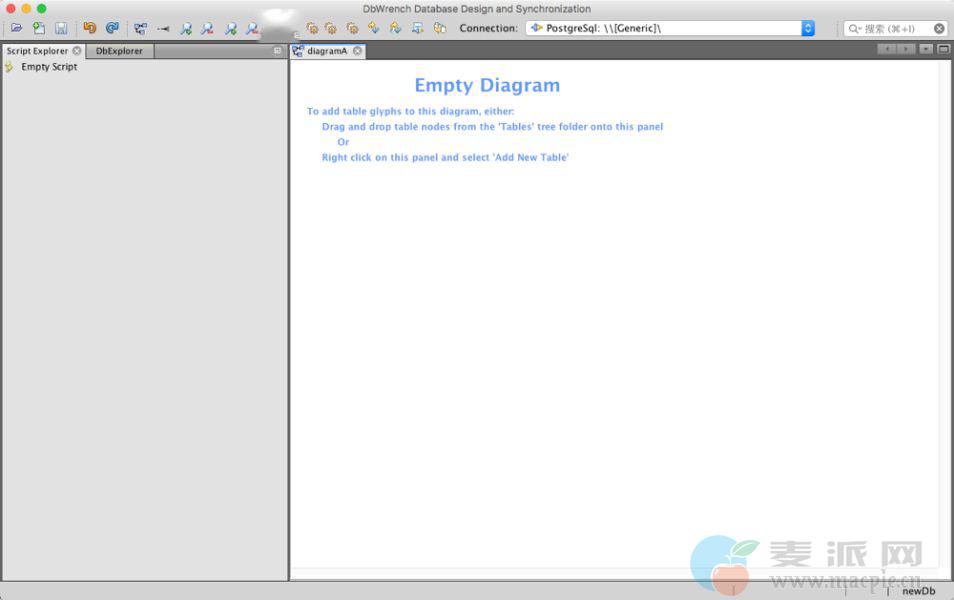Viewport: 954px width, 600px height.
Task: Select the Empty Script tree node
Action: coord(49,67)
